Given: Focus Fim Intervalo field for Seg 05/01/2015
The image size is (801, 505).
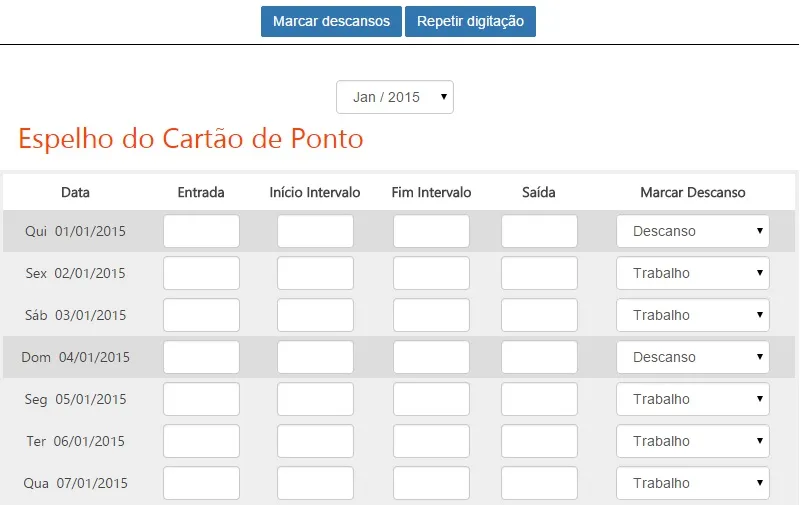Looking at the screenshot, I should click(431, 399).
